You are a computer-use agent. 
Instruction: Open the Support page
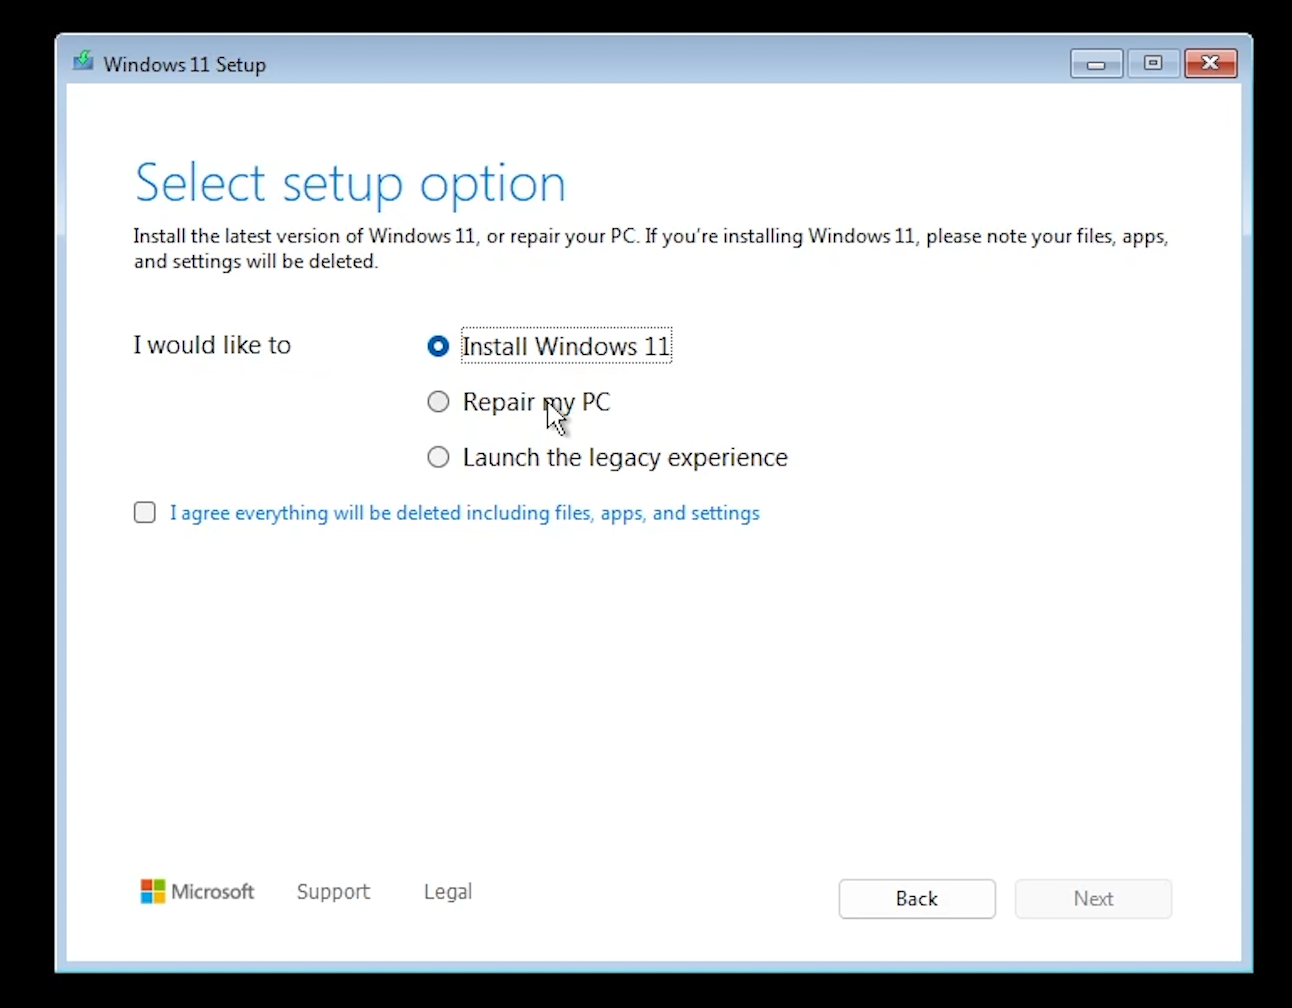pos(333,891)
